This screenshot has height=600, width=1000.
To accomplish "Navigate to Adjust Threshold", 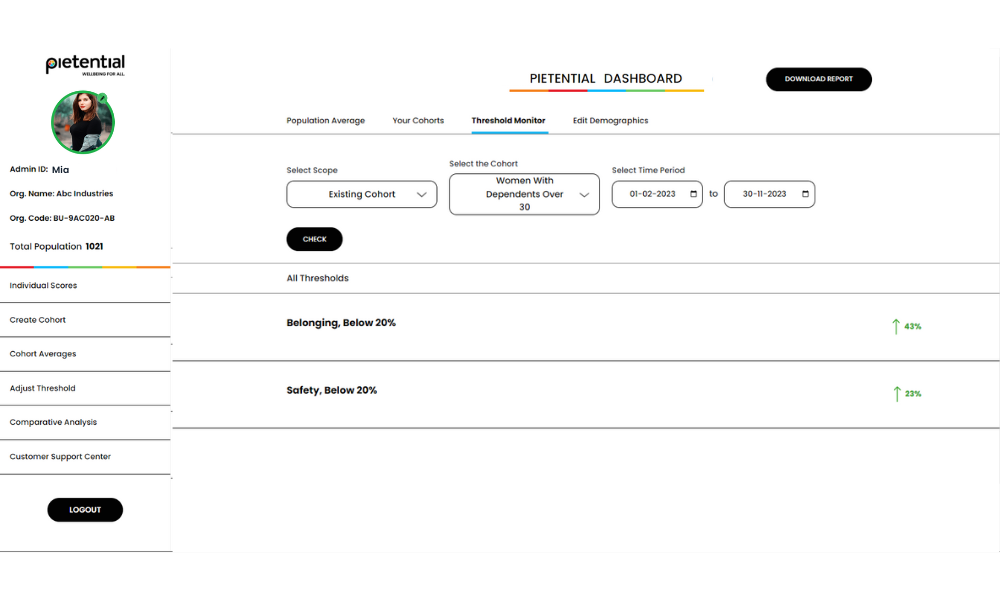I will tap(42, 388).
